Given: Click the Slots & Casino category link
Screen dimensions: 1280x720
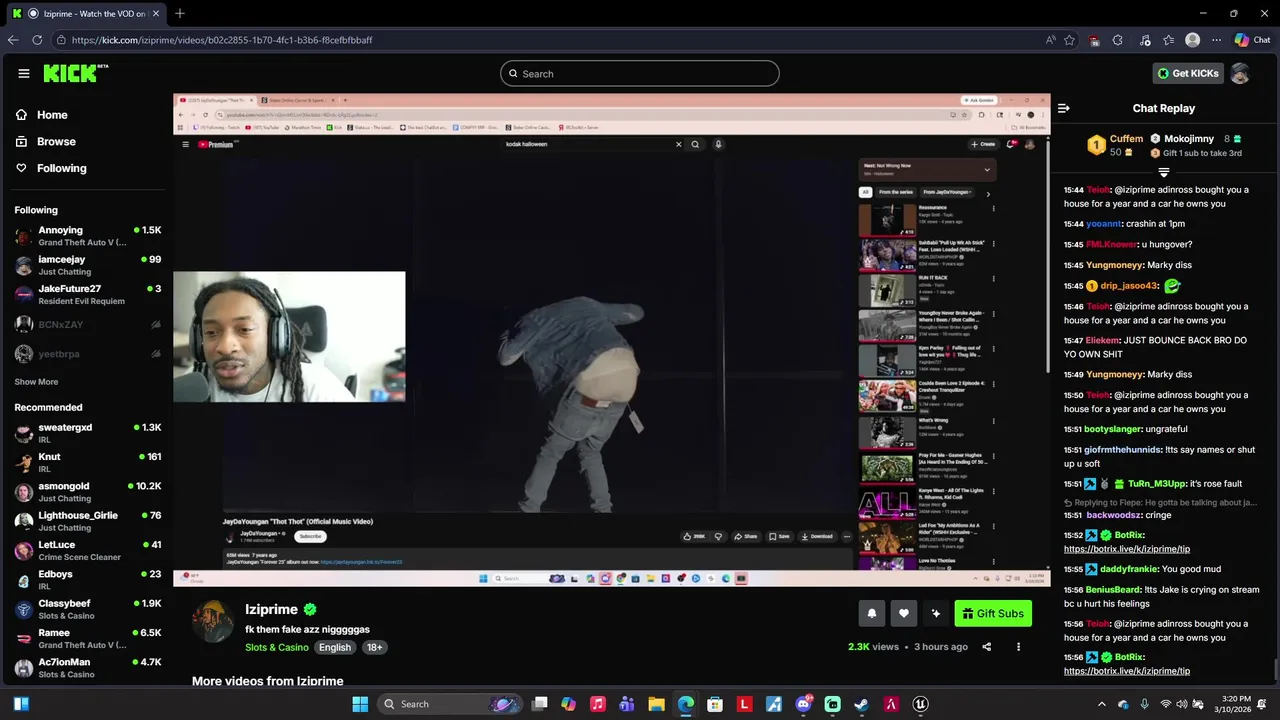Looking at the screenshot, I should (x=277, y=647).
